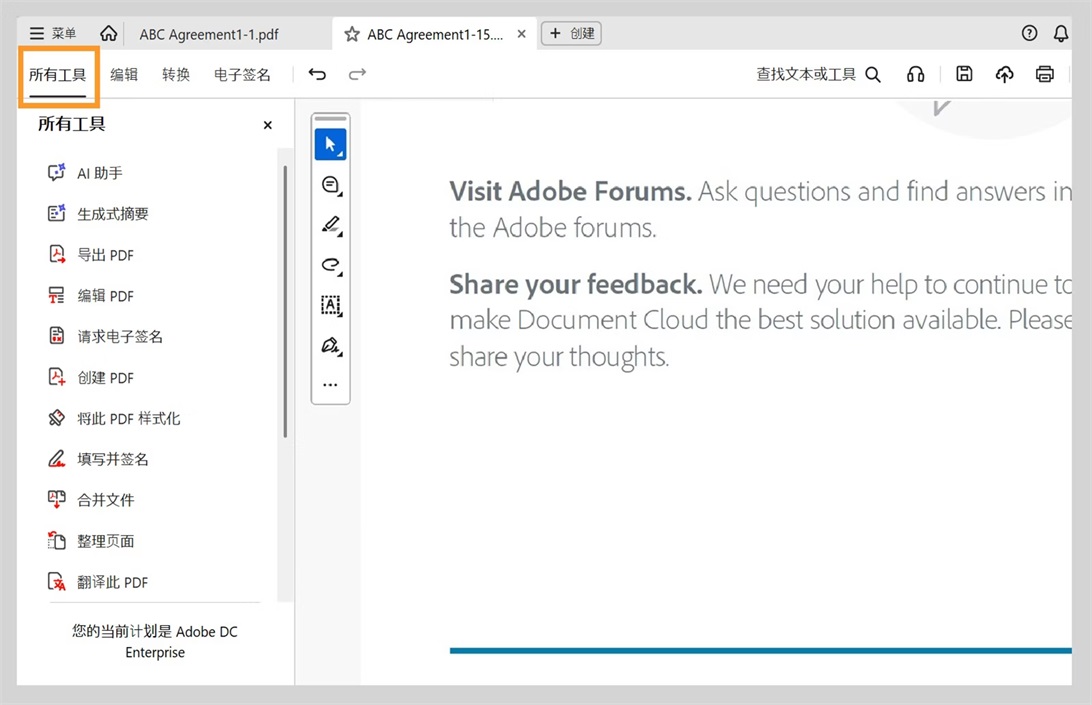Select the arrow selection tool

tap(331, 144)
